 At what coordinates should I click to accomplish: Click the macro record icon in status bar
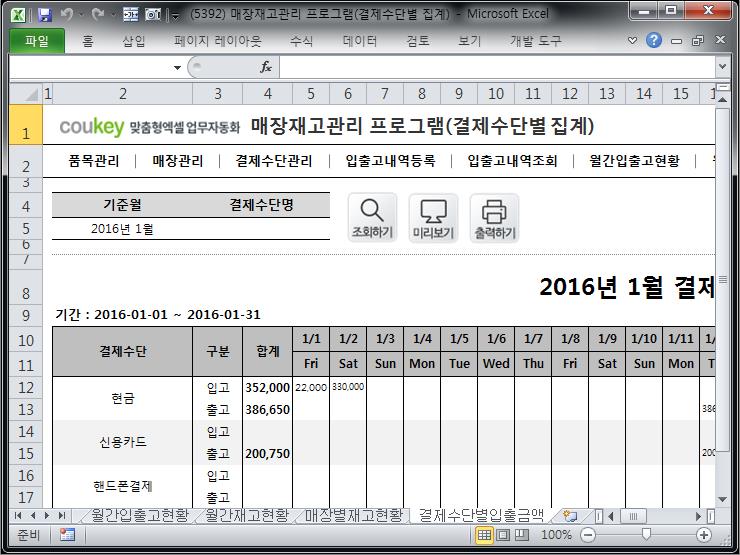[x=67, y=535]
